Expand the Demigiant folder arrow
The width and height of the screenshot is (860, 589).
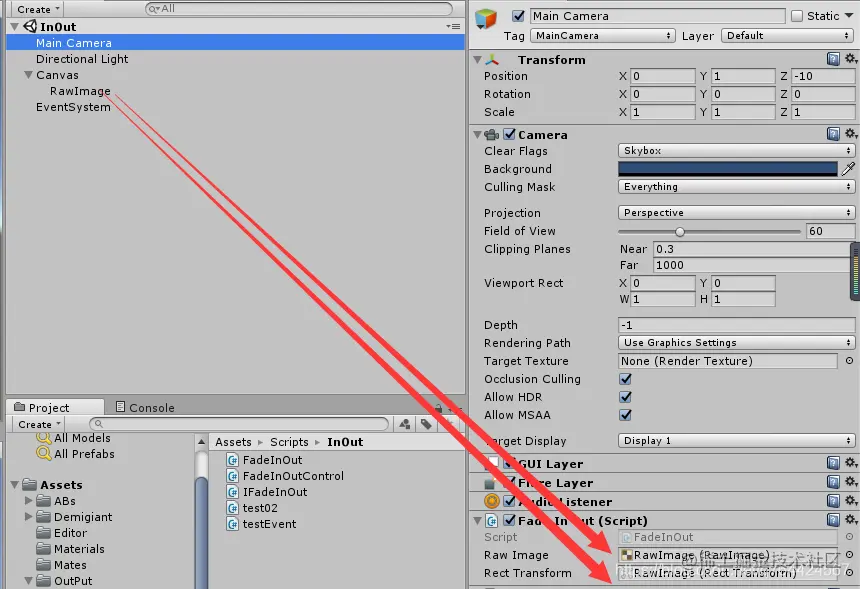click(29, 517)
